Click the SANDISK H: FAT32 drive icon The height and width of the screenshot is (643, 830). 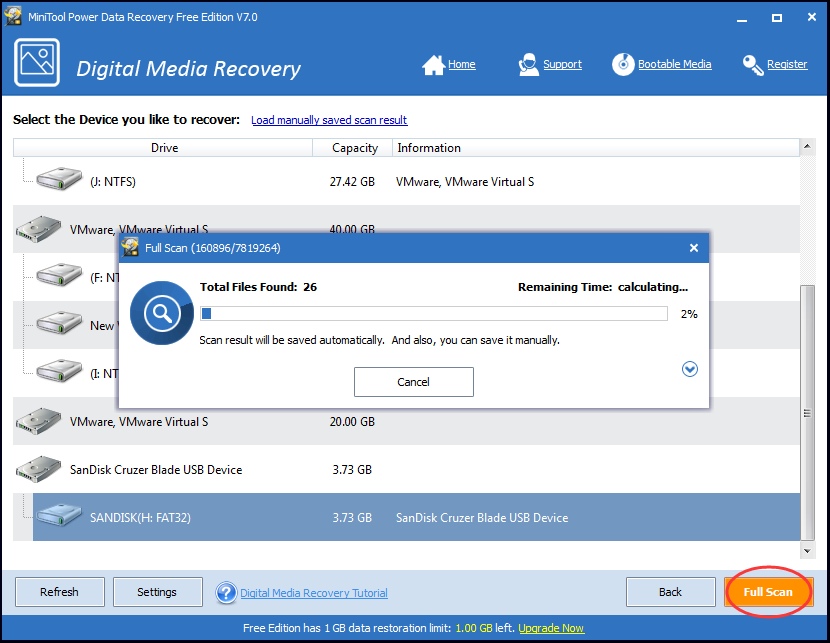(59, 515)
